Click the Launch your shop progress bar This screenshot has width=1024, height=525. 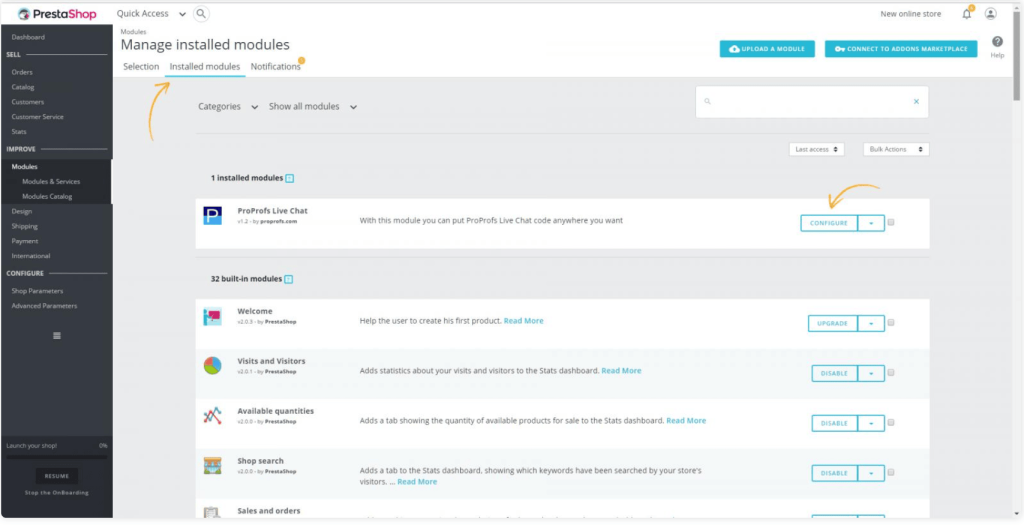[x=57, y=457]
